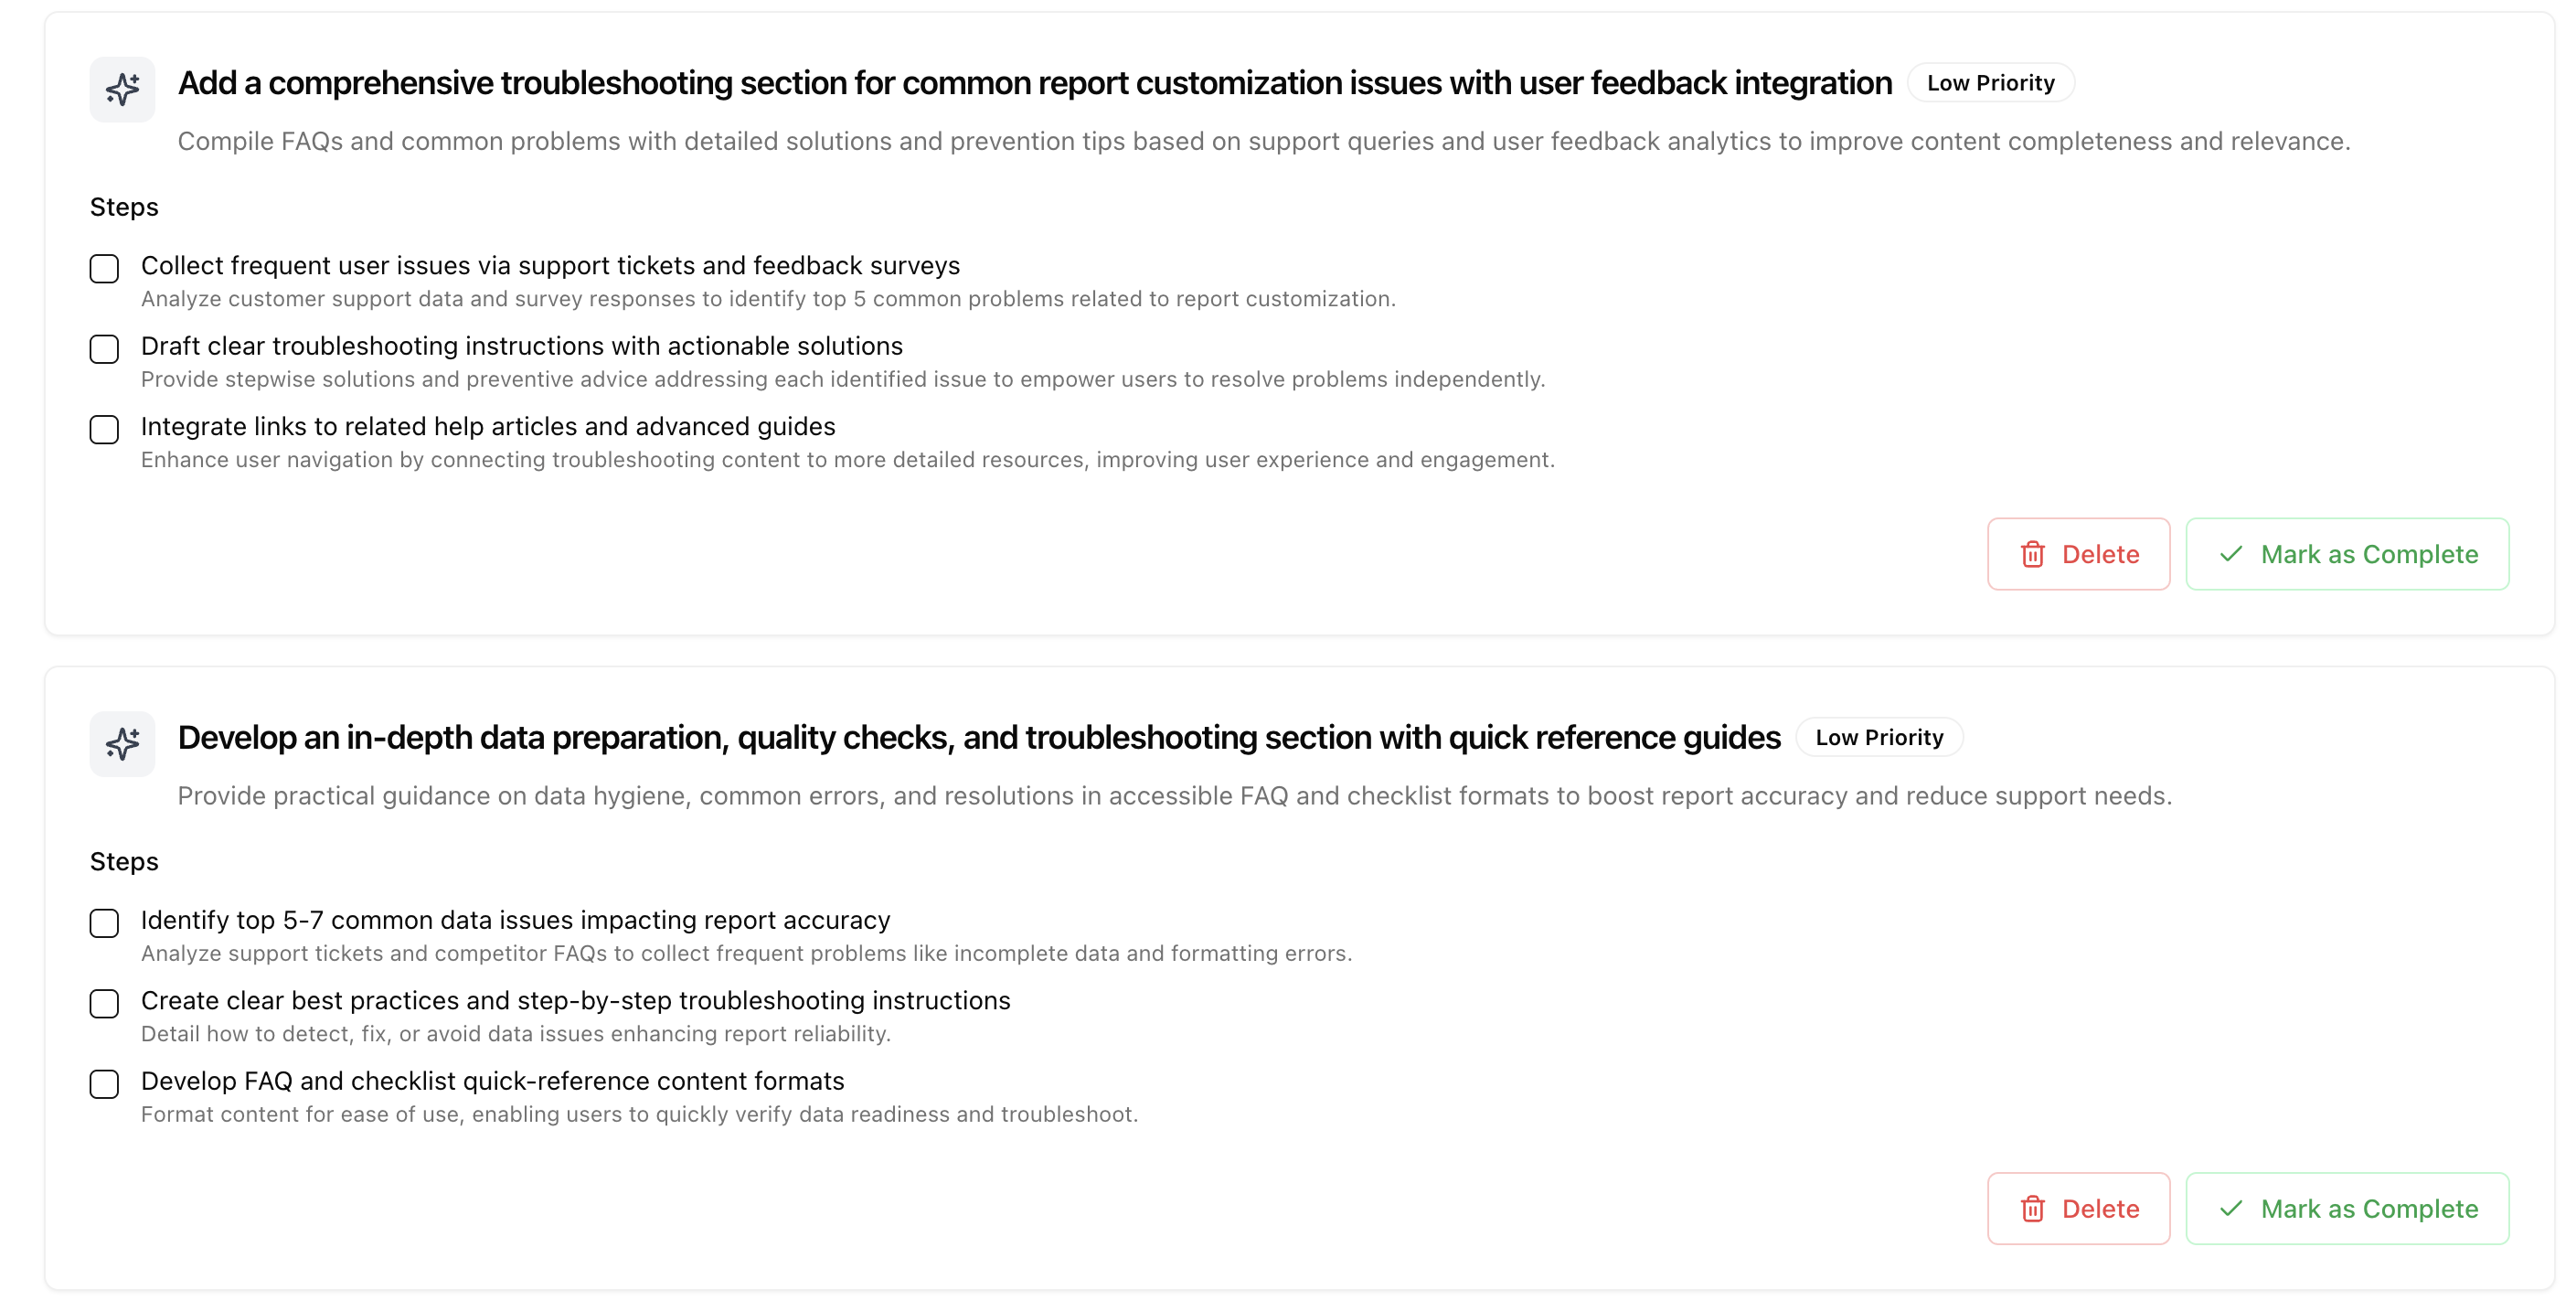Check the step 'Draft clear troubleshooting instructions'
The width and height of the screenshot is (2576, 1311).
click(x=103, y=349)
